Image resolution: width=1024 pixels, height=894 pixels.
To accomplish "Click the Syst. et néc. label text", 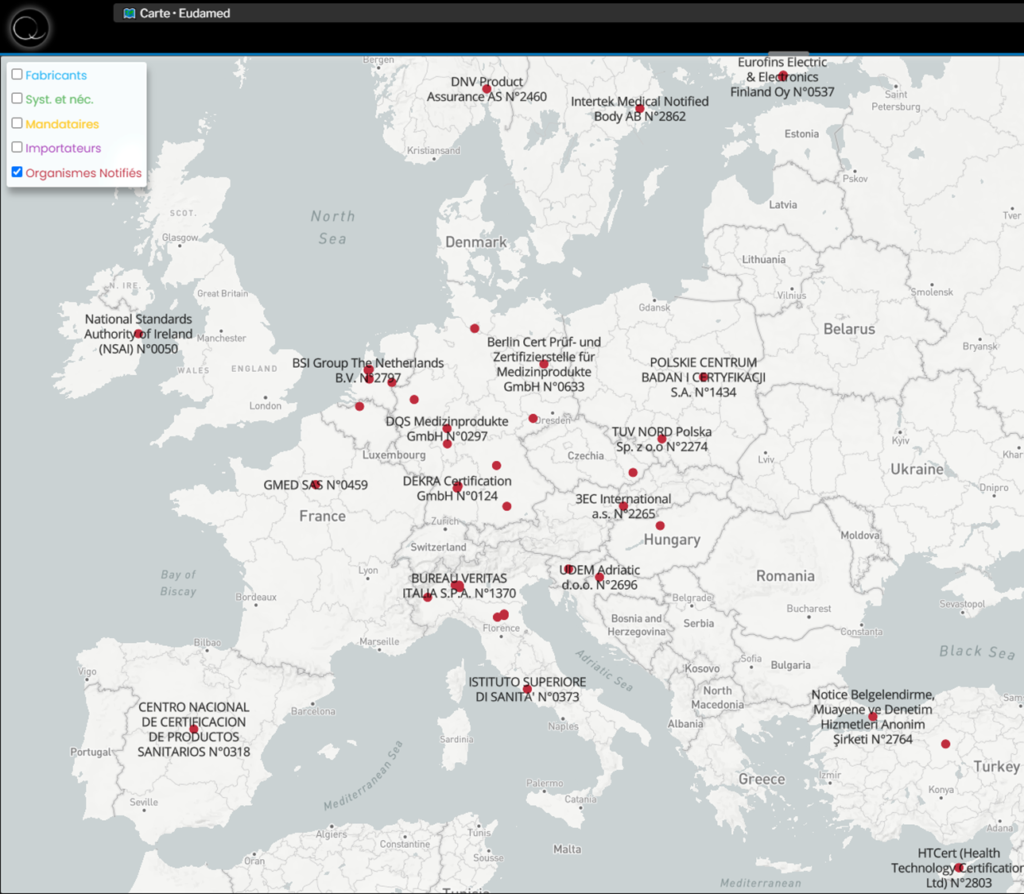I will tap(59, 99).
